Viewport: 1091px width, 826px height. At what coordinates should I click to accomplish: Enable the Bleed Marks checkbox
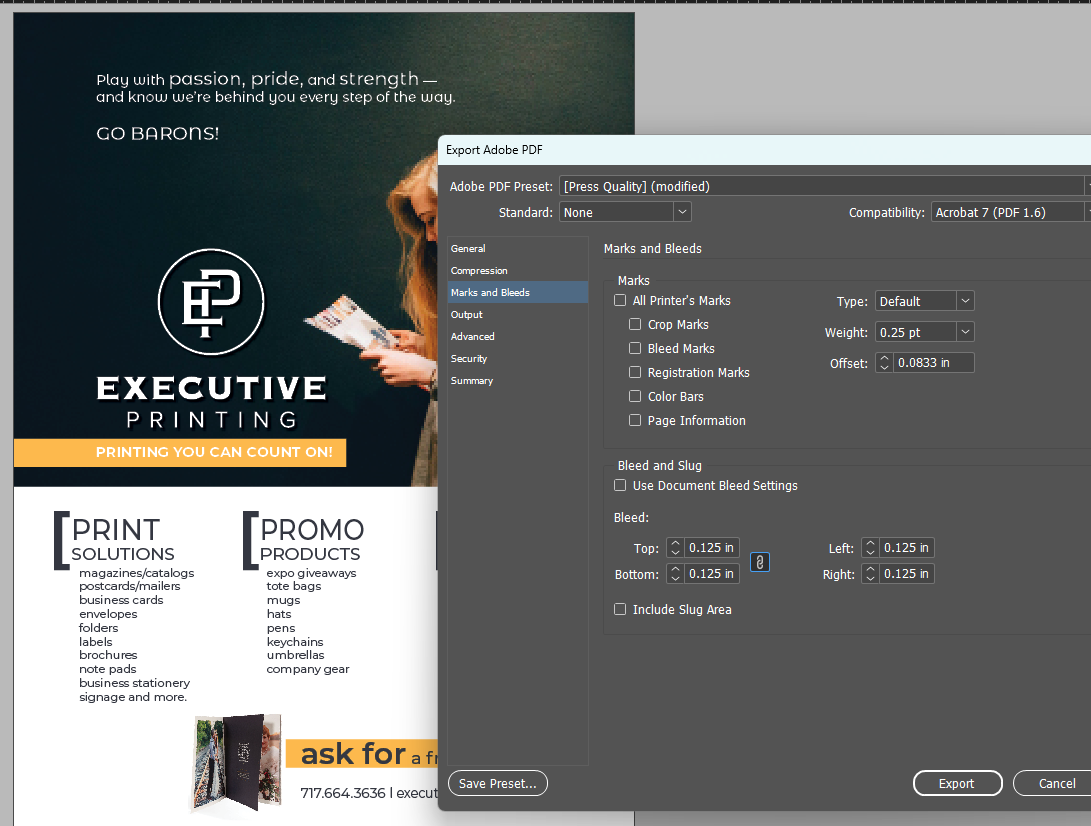click(635, 348)
